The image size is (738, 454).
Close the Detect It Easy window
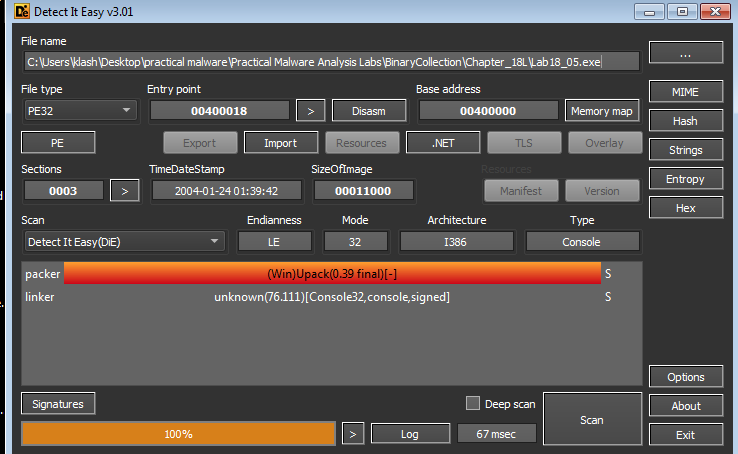click(715, 11)
